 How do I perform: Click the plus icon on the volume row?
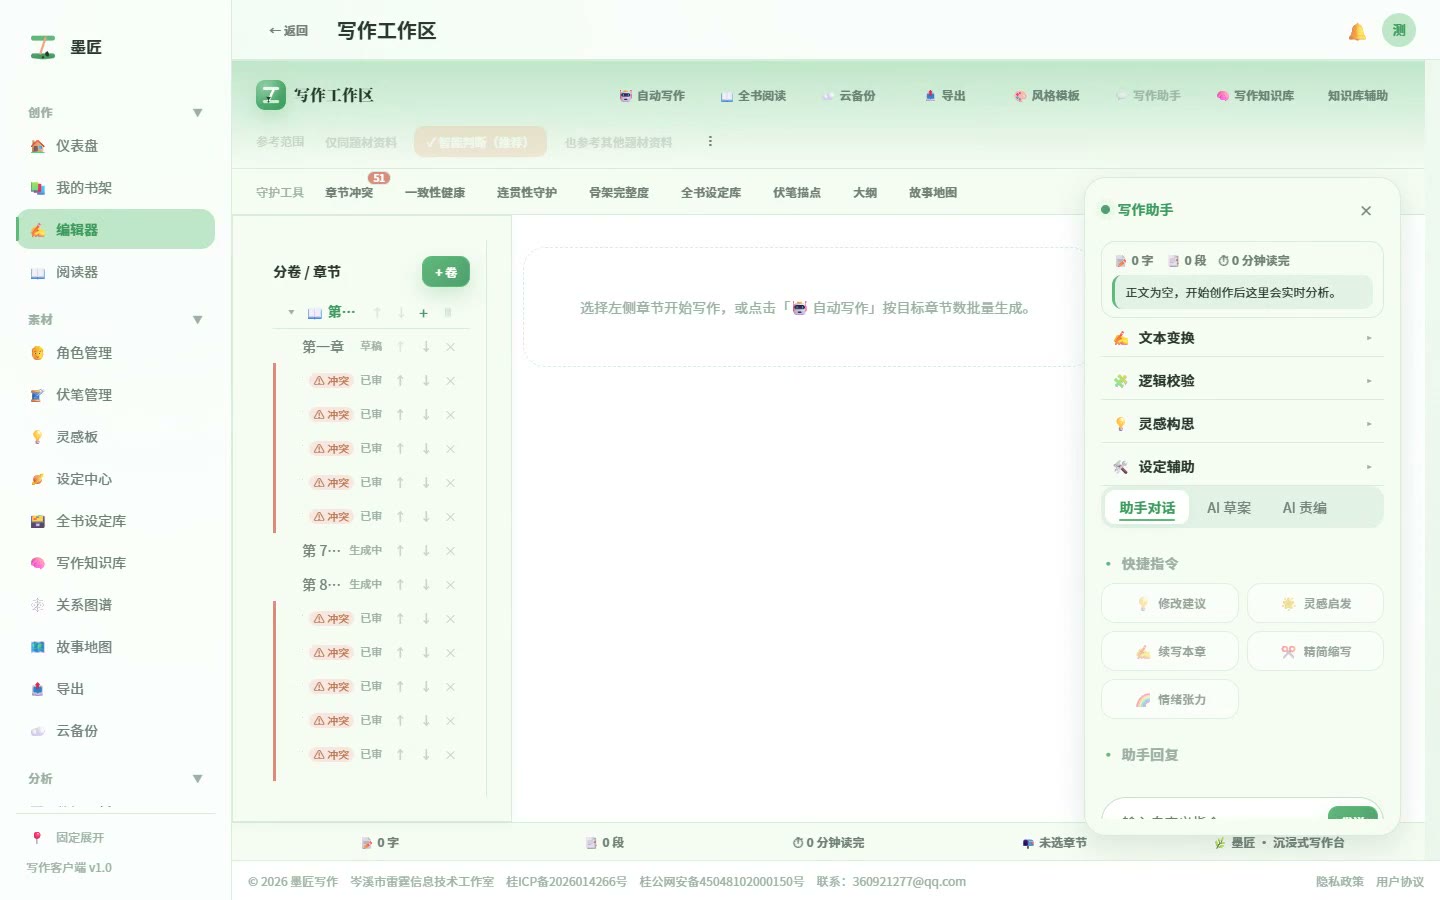[424, 313]
